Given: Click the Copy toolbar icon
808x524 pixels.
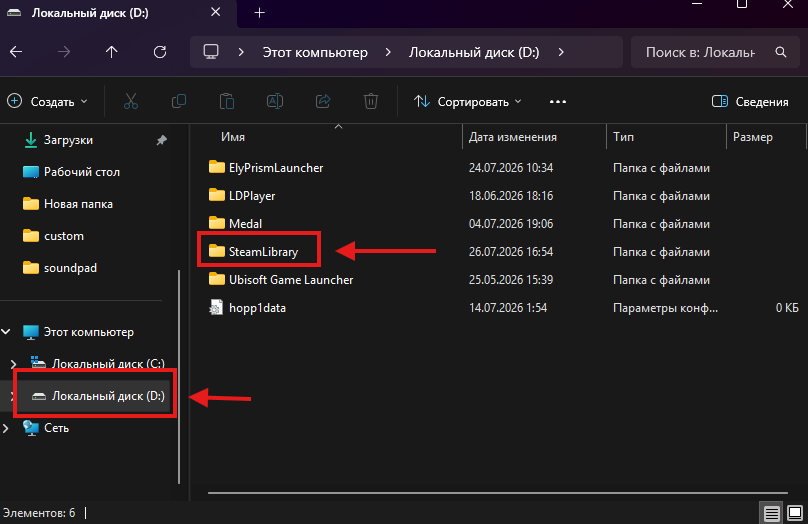Looking at the screenshot, I should click(179, 102).
